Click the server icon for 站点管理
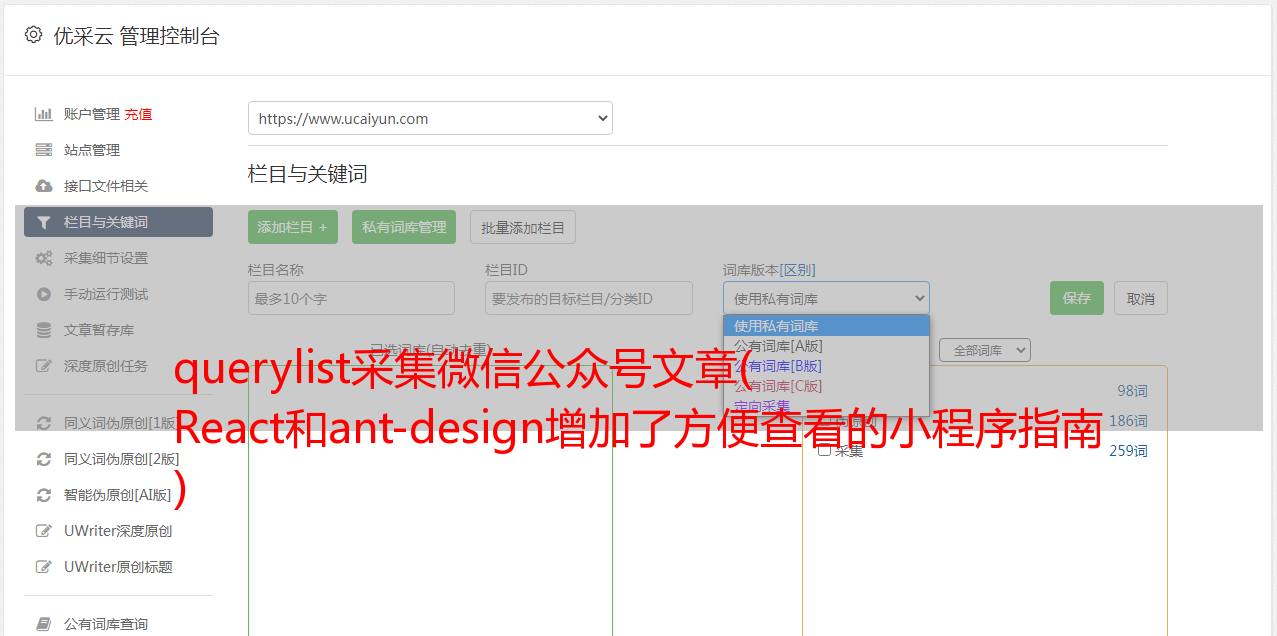Screen dimensions: 1277x636 (44, 150)
